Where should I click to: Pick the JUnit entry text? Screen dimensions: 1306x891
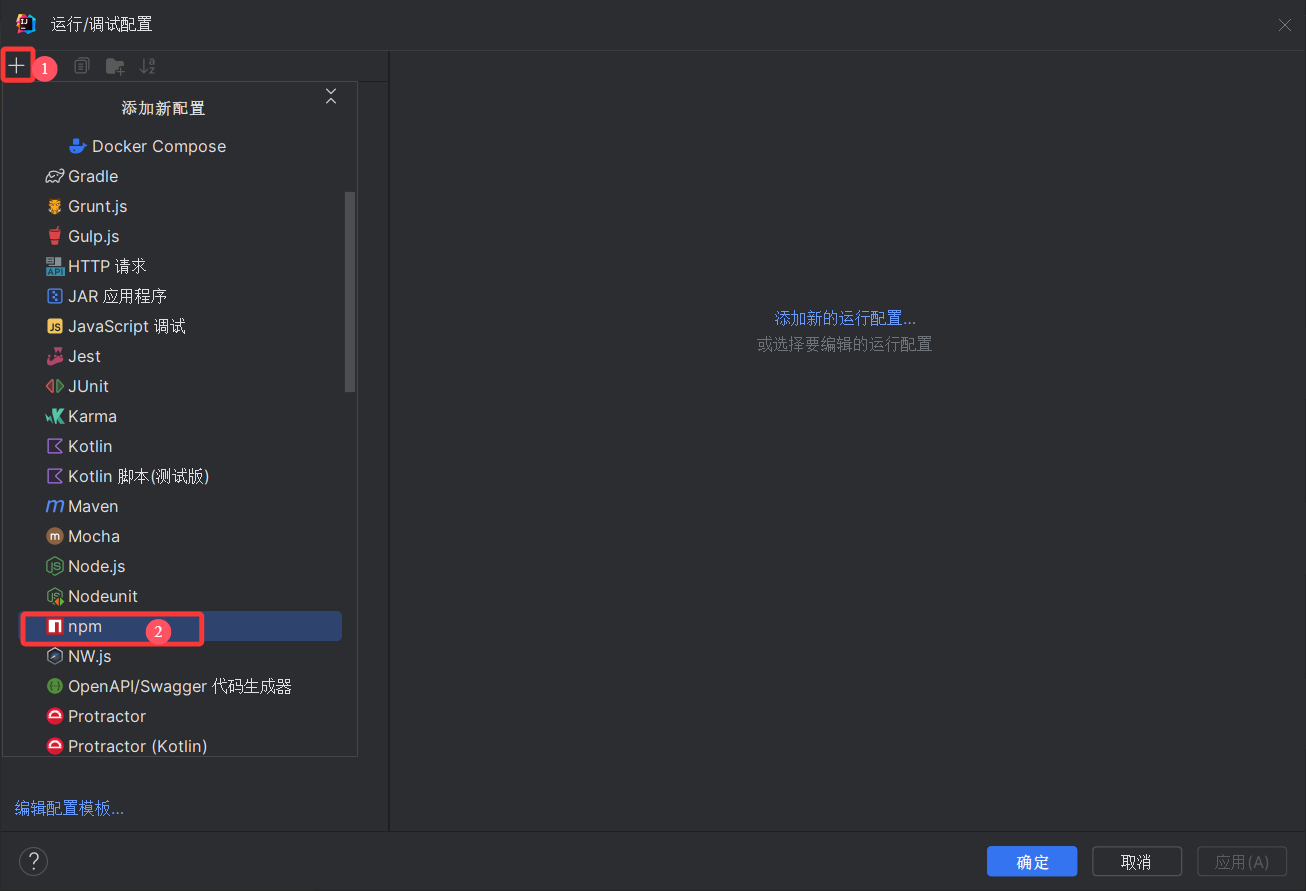[x=88, y=386]
